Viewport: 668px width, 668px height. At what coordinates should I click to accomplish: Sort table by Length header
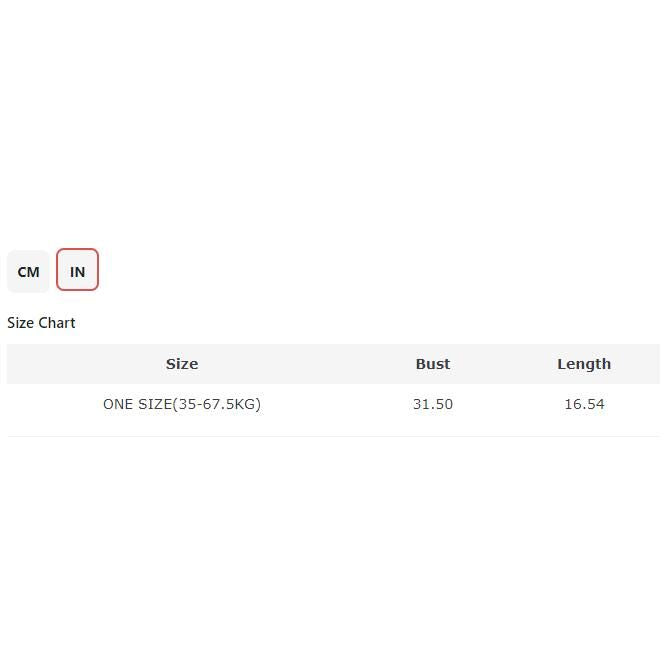click(x=584, y=364)
